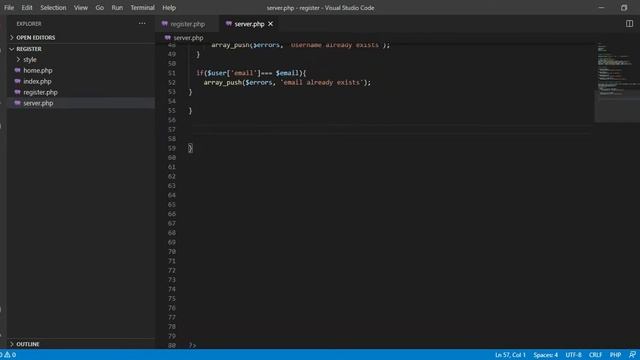Open the errors and warnings status indicator
The image size is (640, 360).
[x=8, y=355]
